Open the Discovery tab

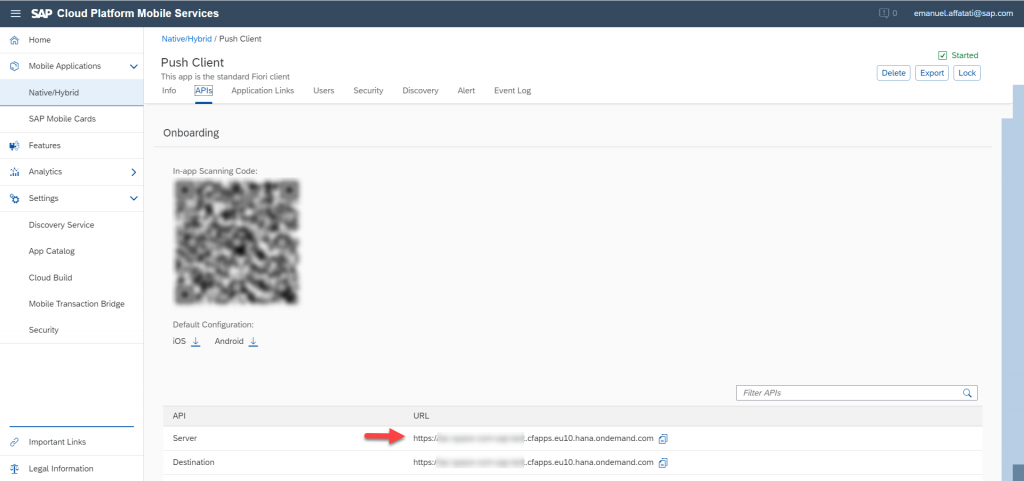(421, 91)
